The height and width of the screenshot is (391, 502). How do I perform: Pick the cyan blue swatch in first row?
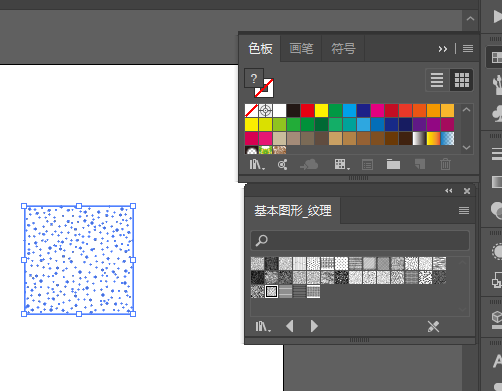tap(349, 111)
